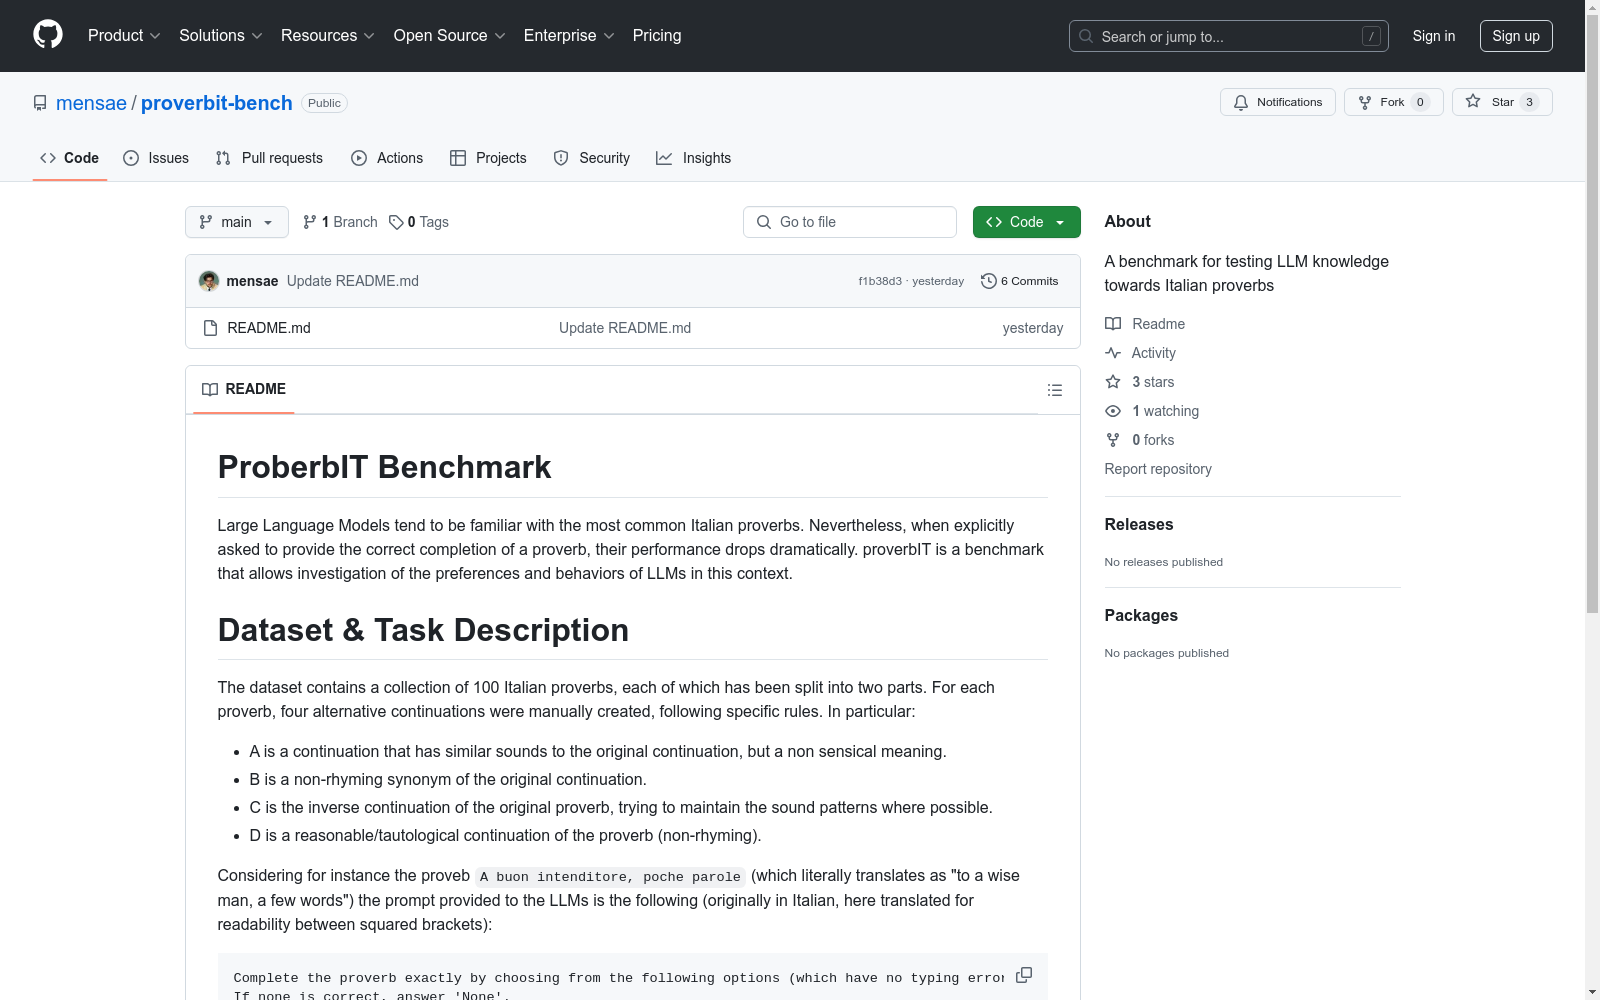Go to the Pricing page
This screenshot has width=1600, height=1000.
pos(657,36)
